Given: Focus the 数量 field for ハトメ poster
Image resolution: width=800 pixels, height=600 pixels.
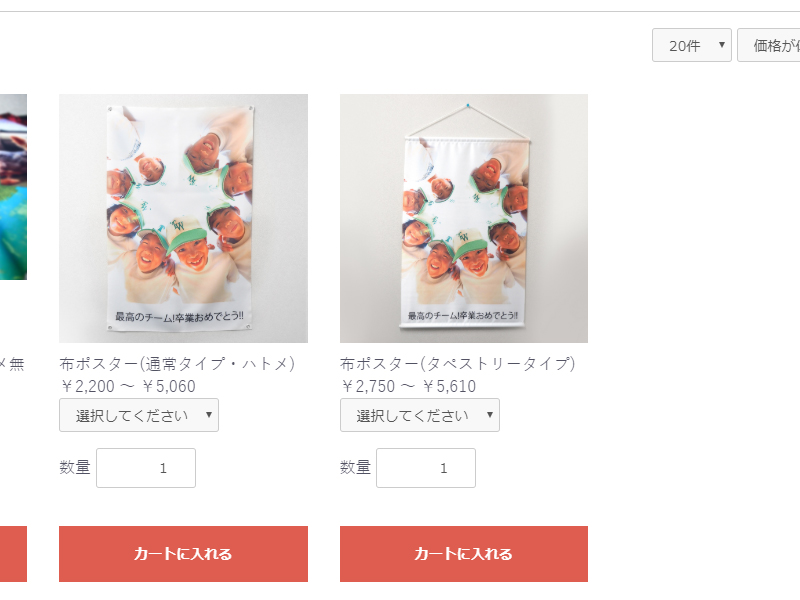Looking at the screenshot, I should 146,468.
